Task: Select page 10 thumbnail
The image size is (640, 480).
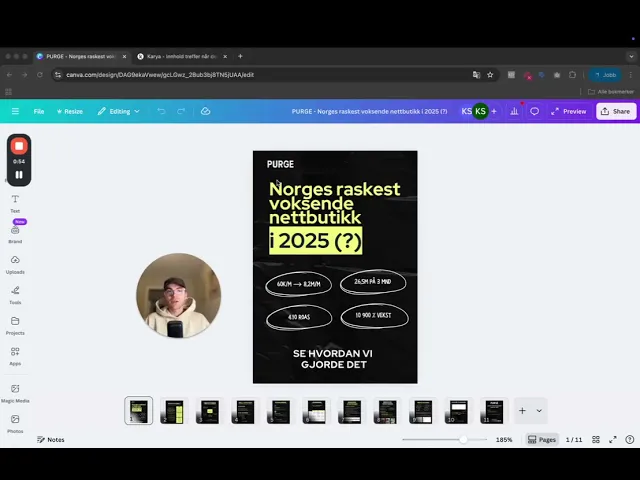Action: point(458,411)
